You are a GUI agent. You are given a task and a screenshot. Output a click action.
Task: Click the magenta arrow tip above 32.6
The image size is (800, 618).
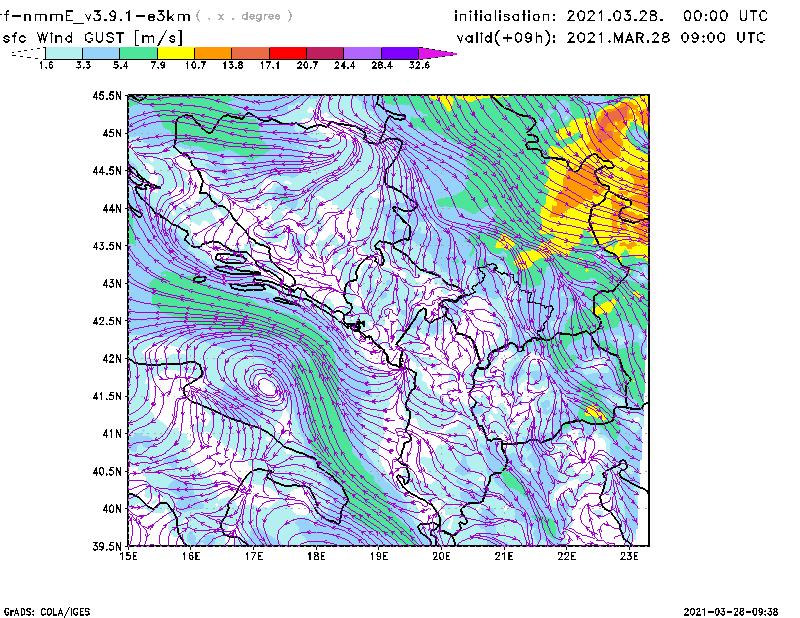pyautogui.click(x=437, y=53)
